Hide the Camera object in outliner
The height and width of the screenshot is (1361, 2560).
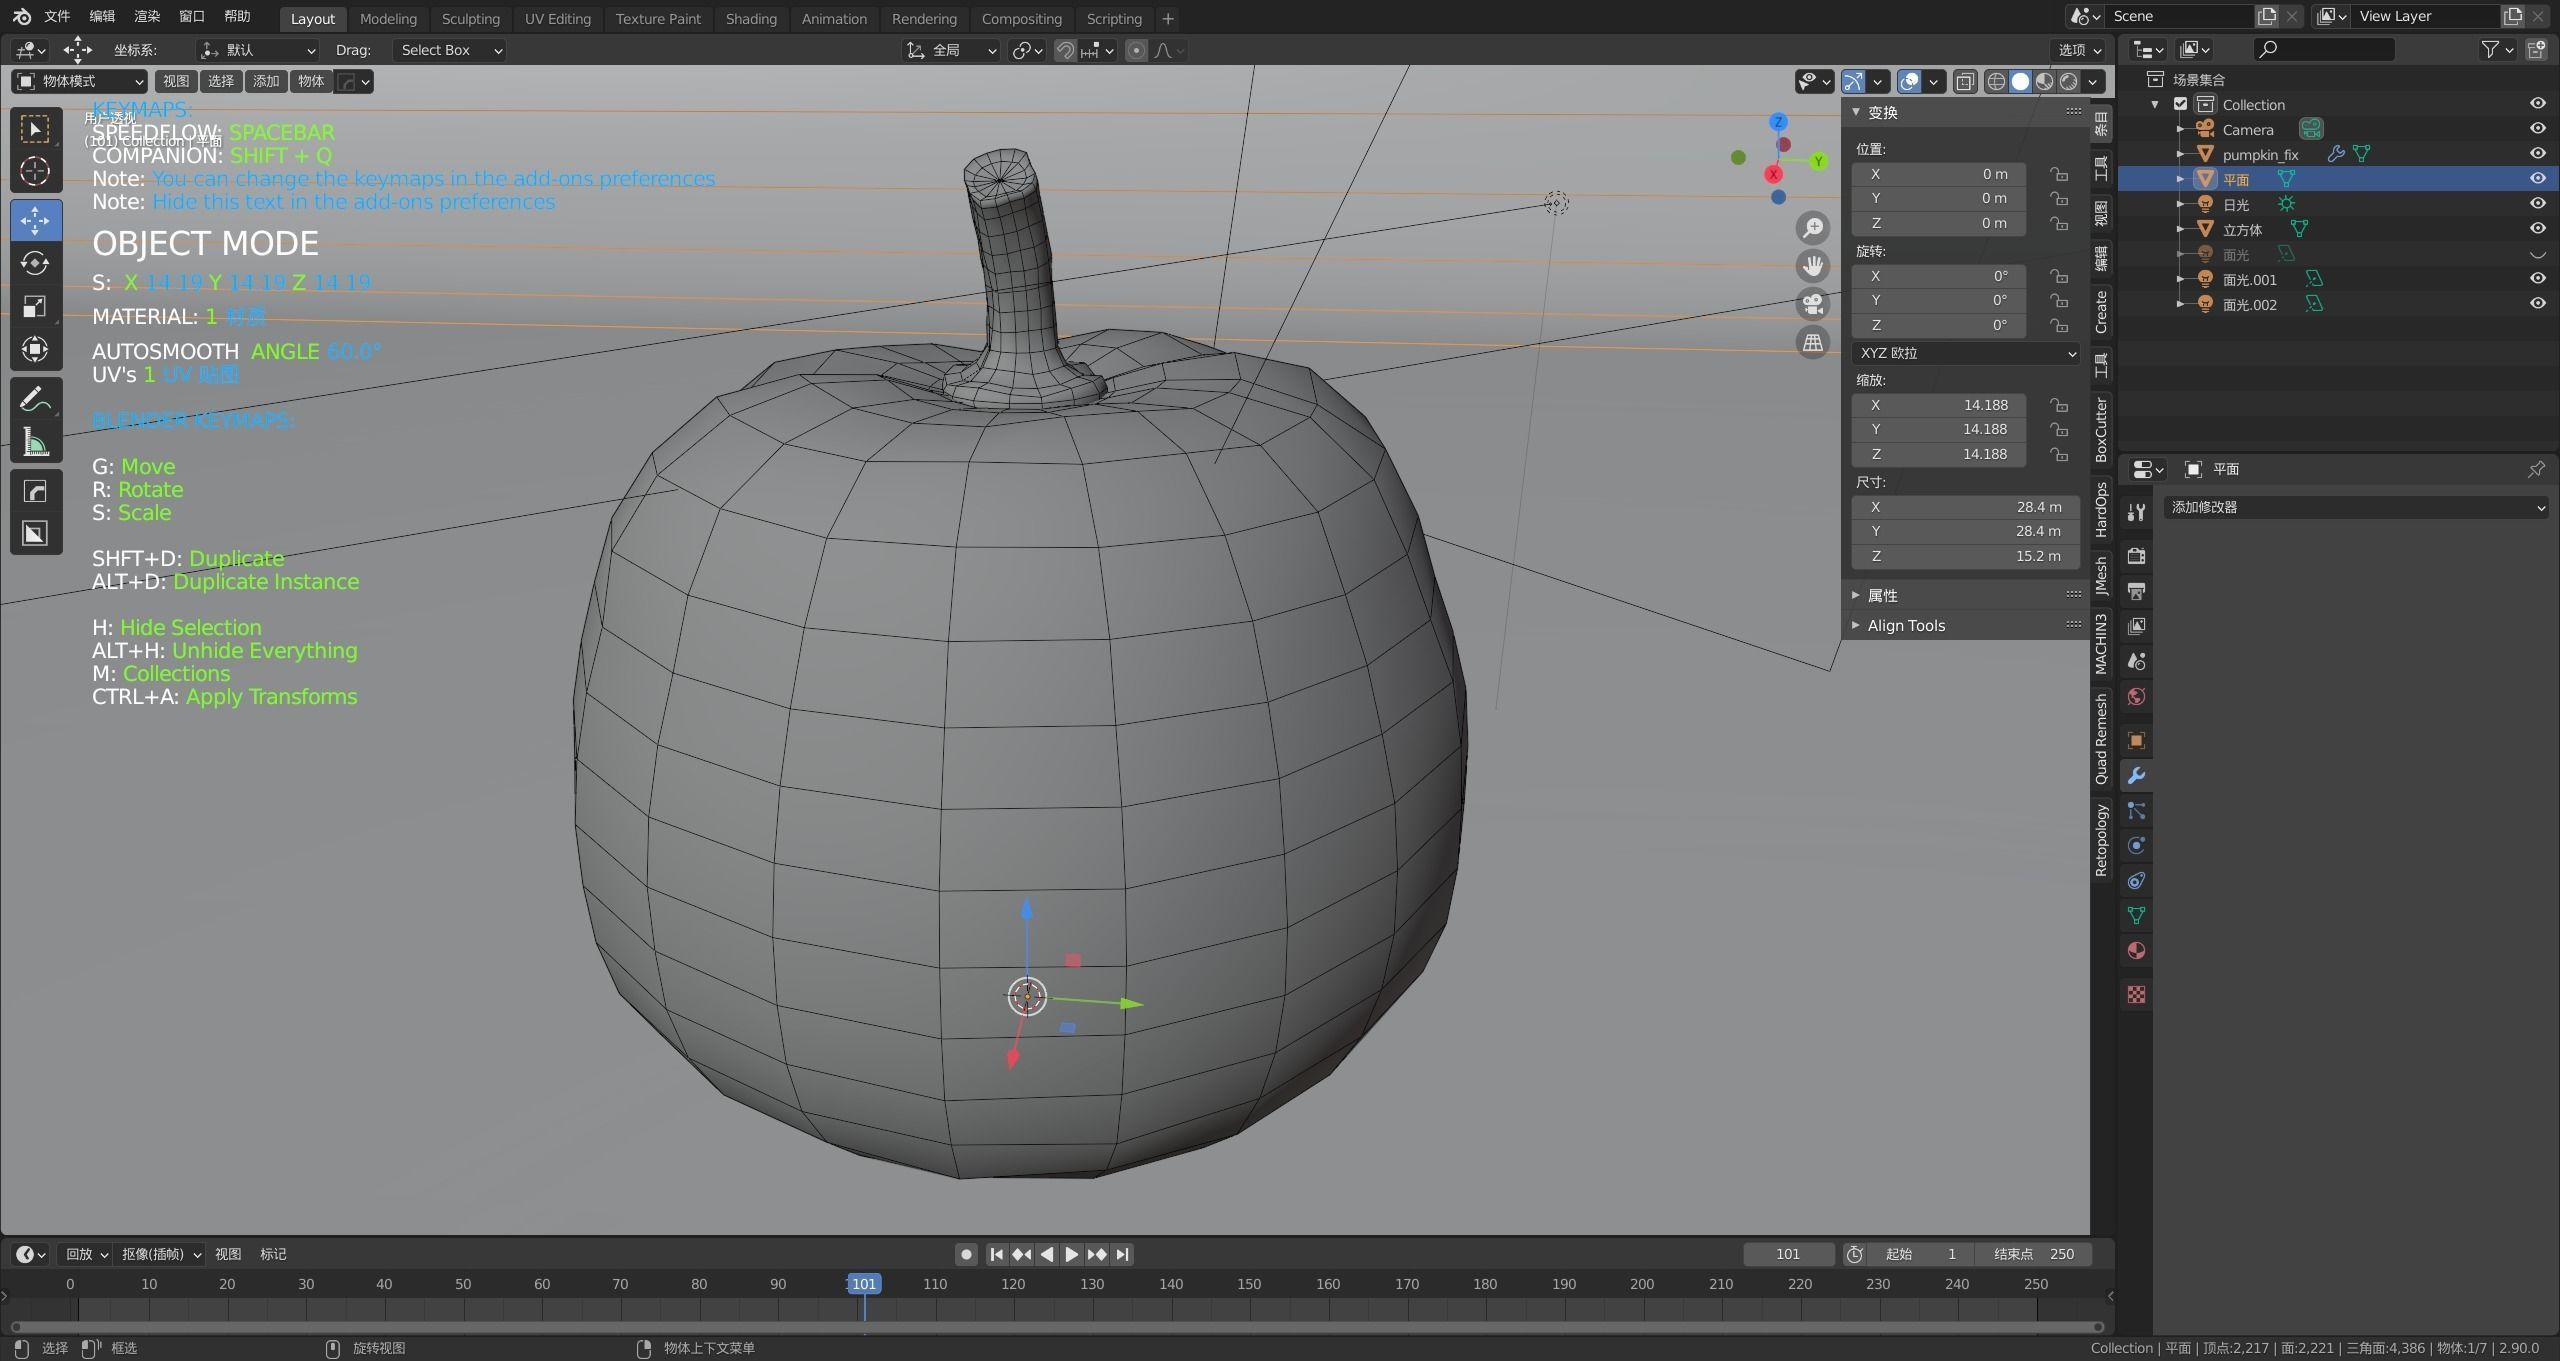[2537, 129]
